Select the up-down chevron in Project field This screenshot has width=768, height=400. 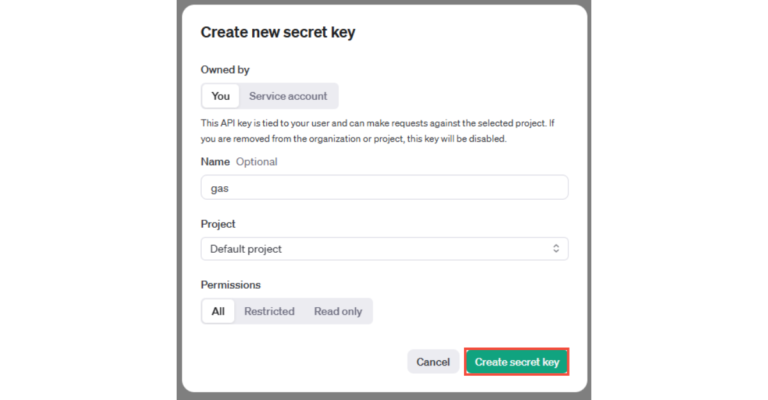pos(556,249)
